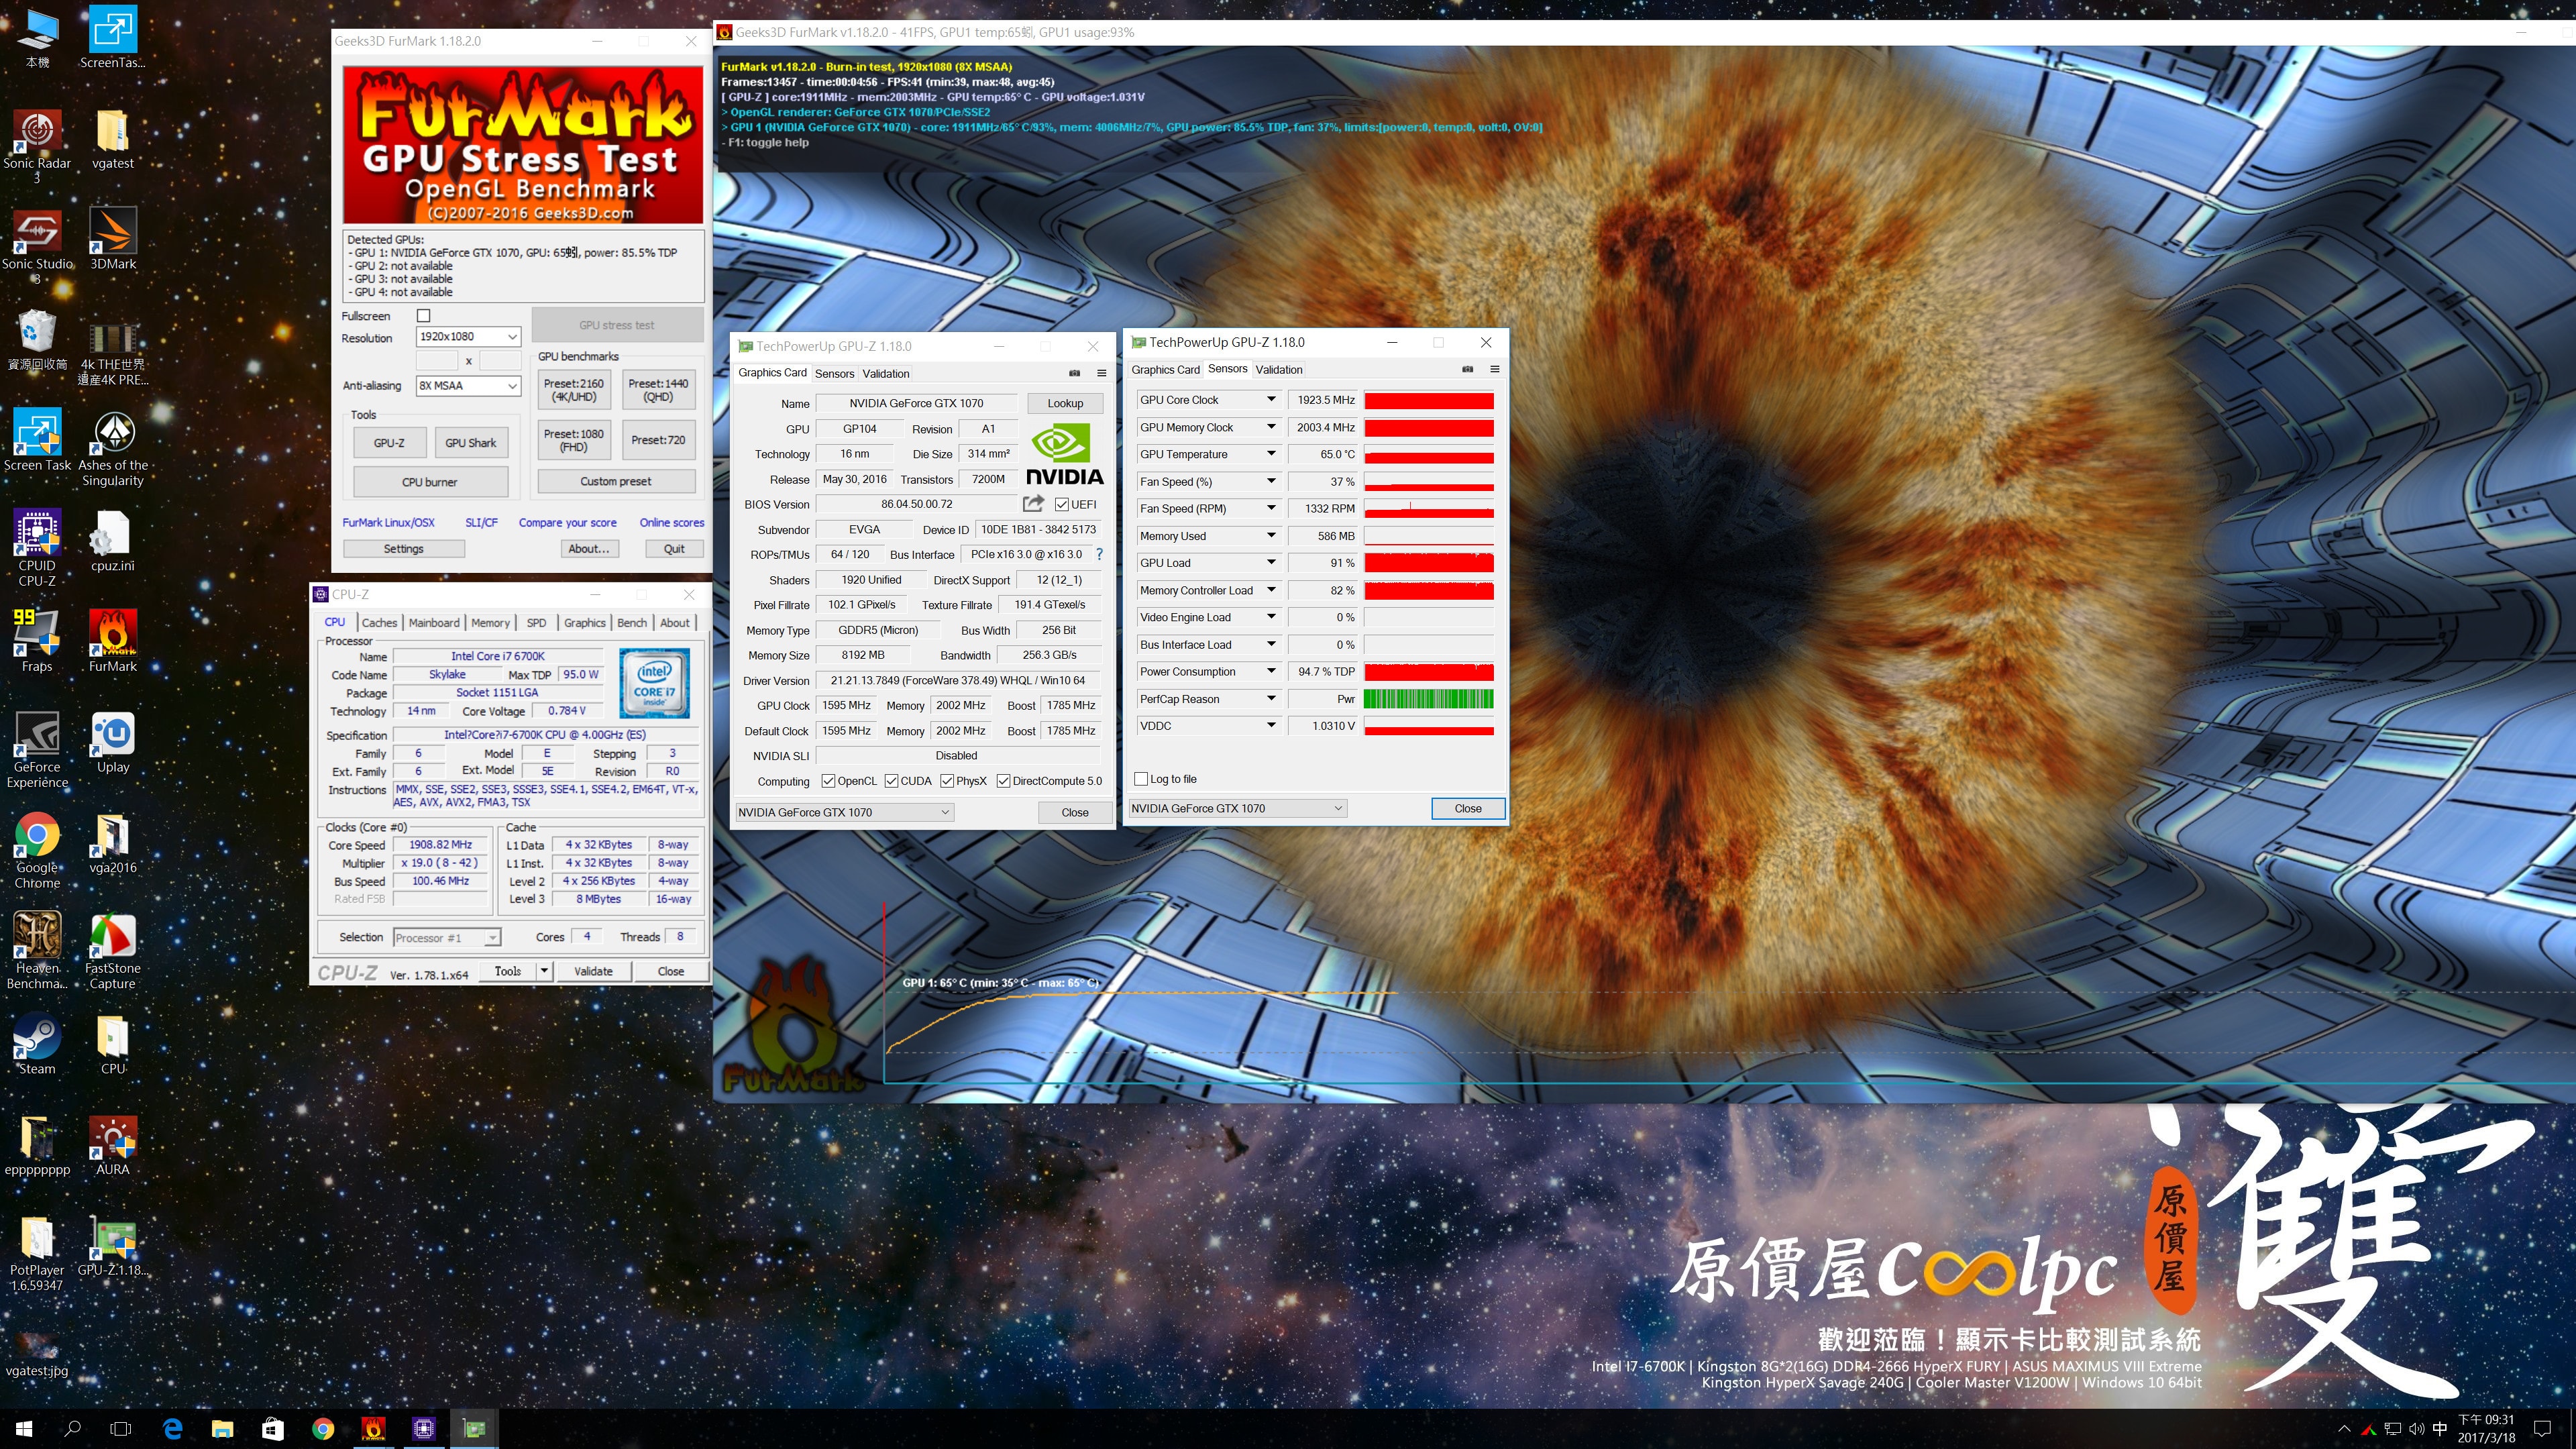Click the Bus Interface question mark icon

click(x=1099, y=554)
